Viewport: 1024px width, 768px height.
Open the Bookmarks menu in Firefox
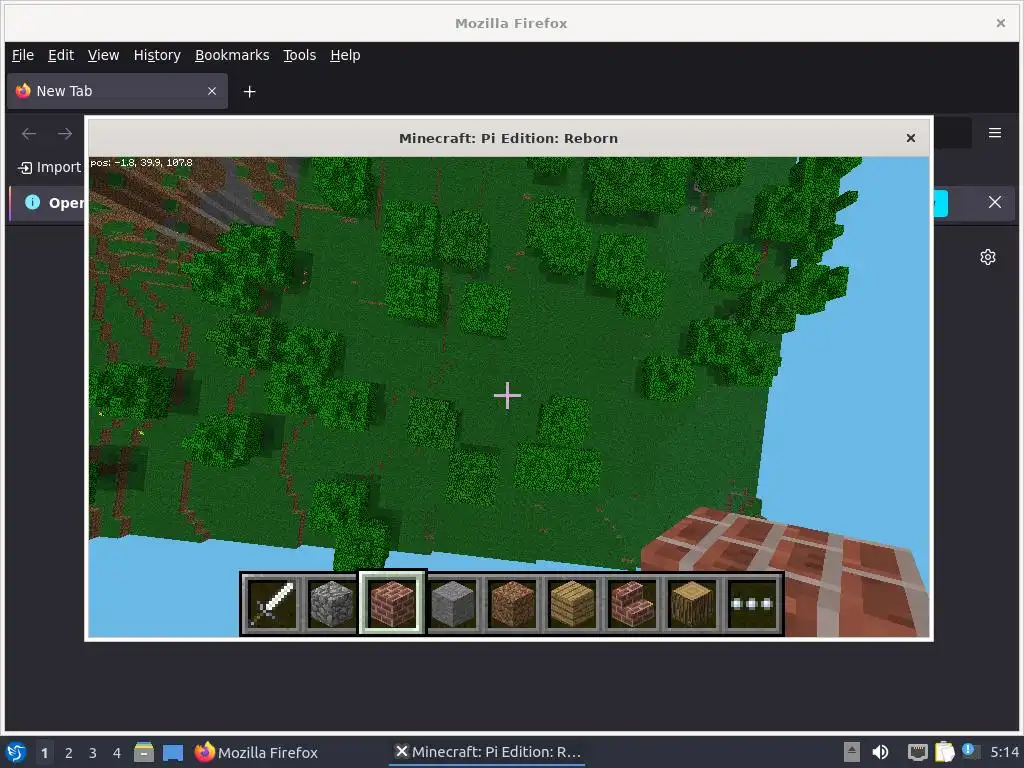tap(232, 56)
